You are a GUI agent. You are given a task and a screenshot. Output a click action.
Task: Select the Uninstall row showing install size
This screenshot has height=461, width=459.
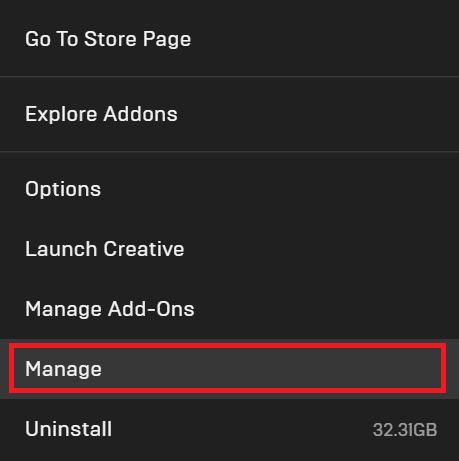[x=229, y=429]
